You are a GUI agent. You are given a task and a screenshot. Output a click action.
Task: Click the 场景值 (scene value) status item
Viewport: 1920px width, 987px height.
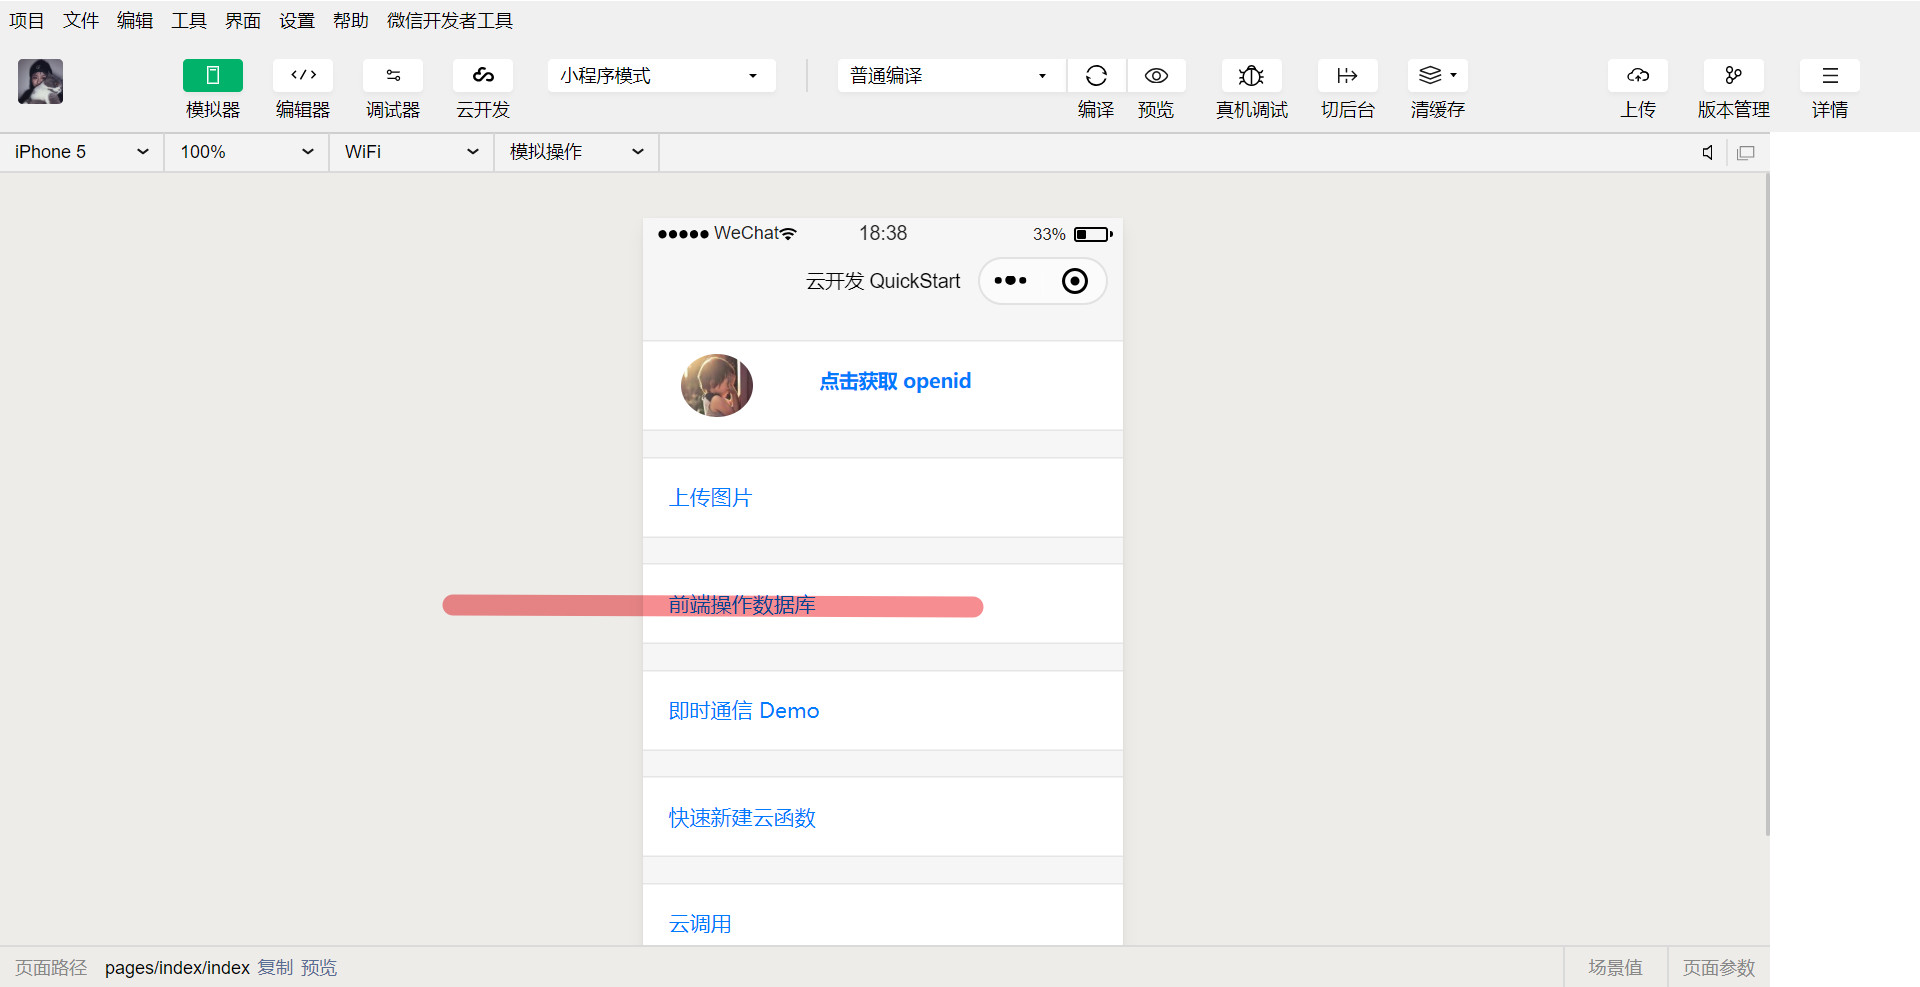click(1615, 968)
